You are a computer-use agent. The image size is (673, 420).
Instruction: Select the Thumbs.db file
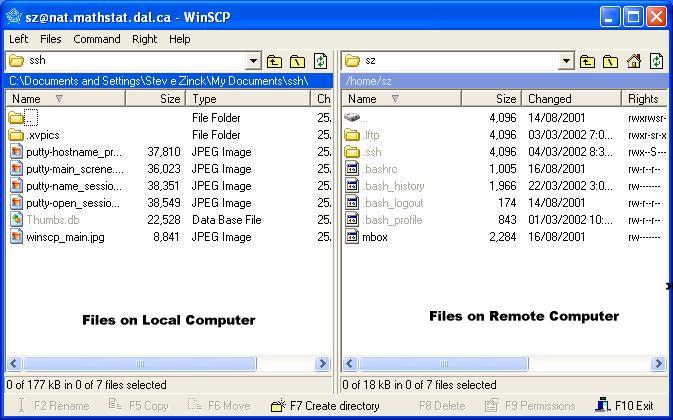pyautogui.click(x=53, y=220)
